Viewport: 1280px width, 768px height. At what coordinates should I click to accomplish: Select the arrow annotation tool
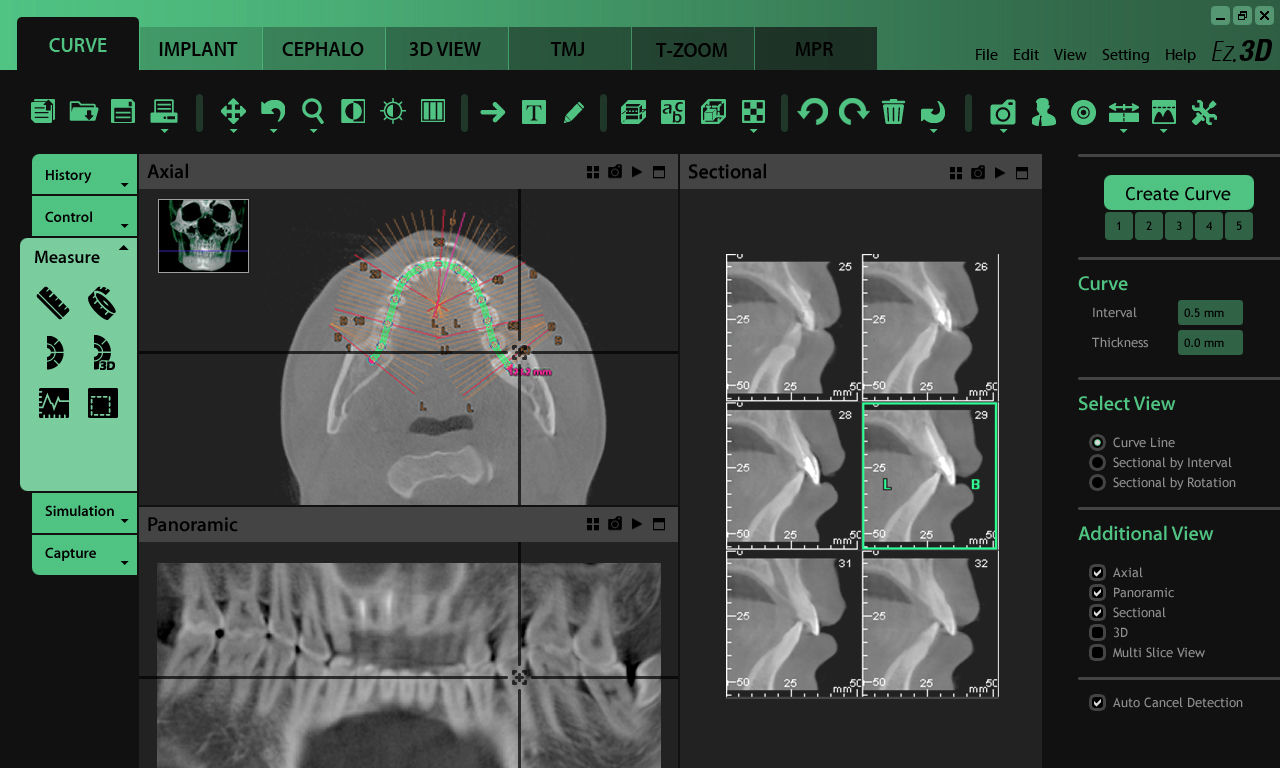click(x=493, y=112)
